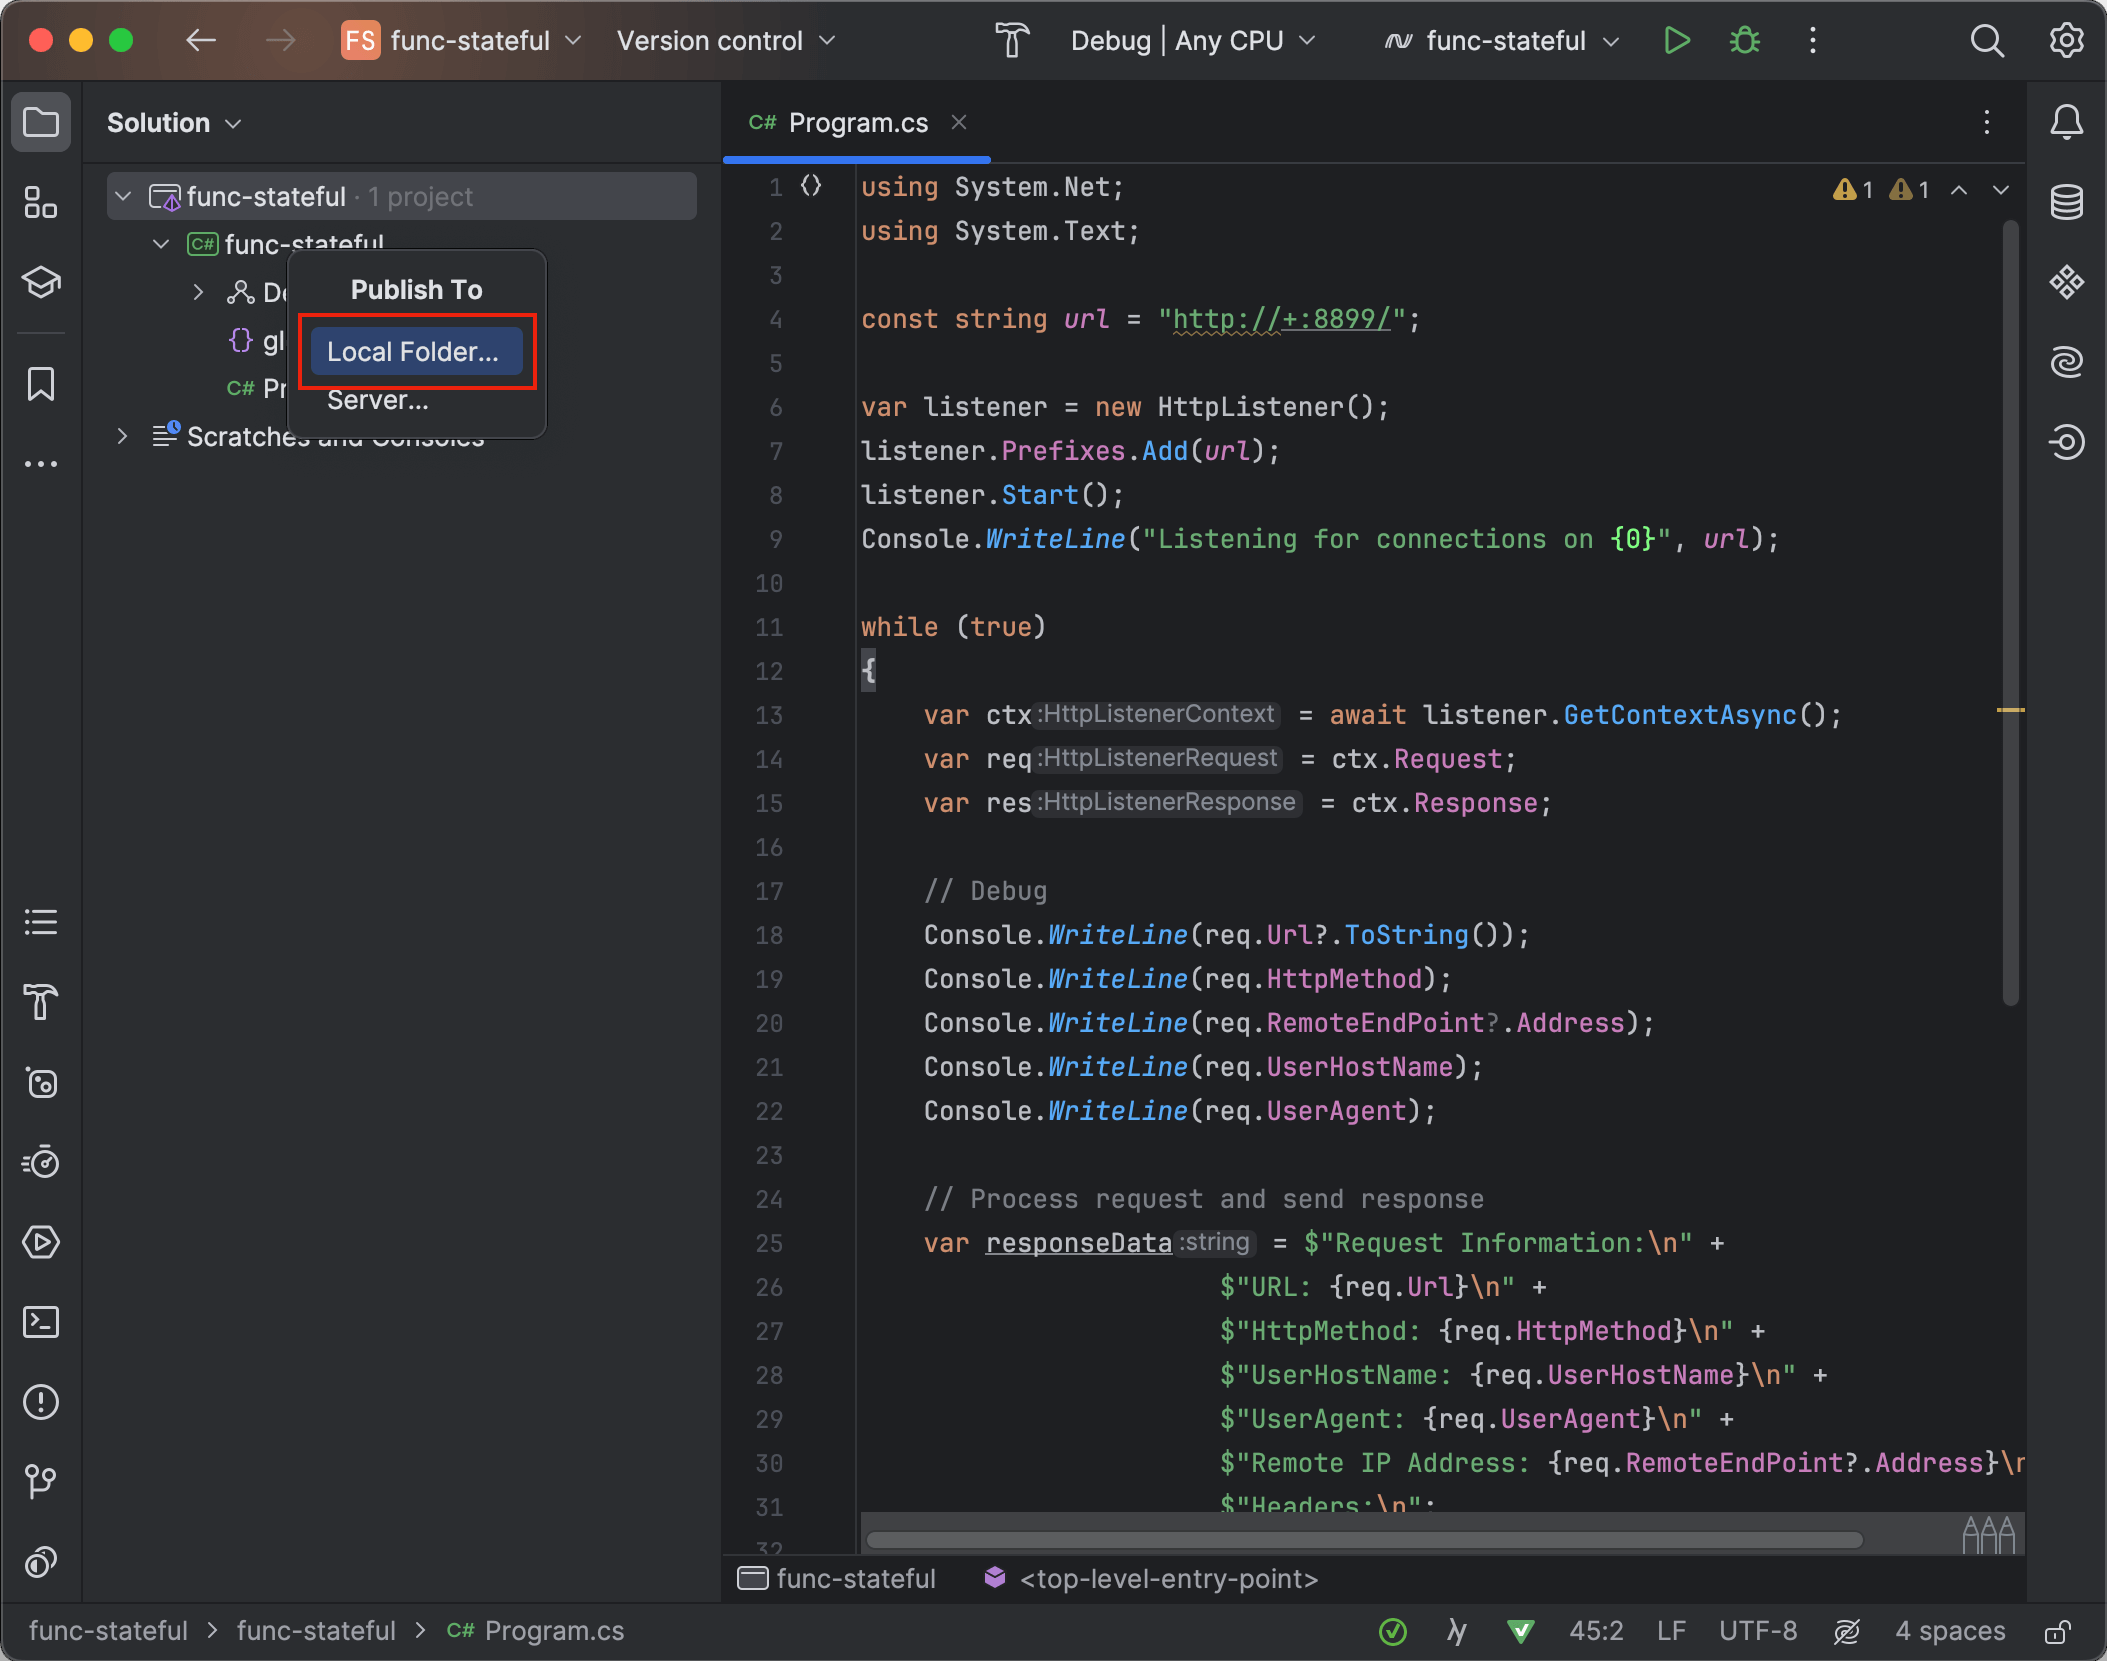Click the 4 spaces indent setting
The image size is (2107, 1661).
pyautogui.click(x=1950, y=1632)
